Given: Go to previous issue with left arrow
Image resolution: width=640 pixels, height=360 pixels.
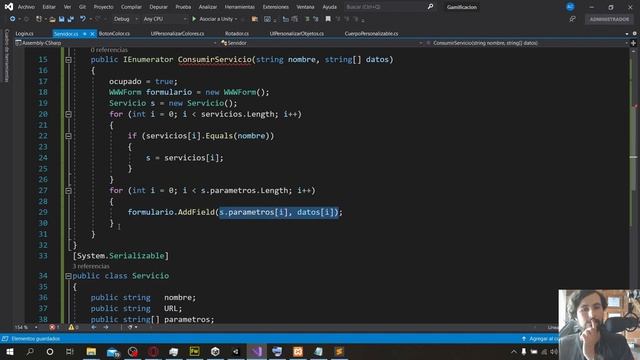Looking at the screenshot, I should click(x=93, y=327).
